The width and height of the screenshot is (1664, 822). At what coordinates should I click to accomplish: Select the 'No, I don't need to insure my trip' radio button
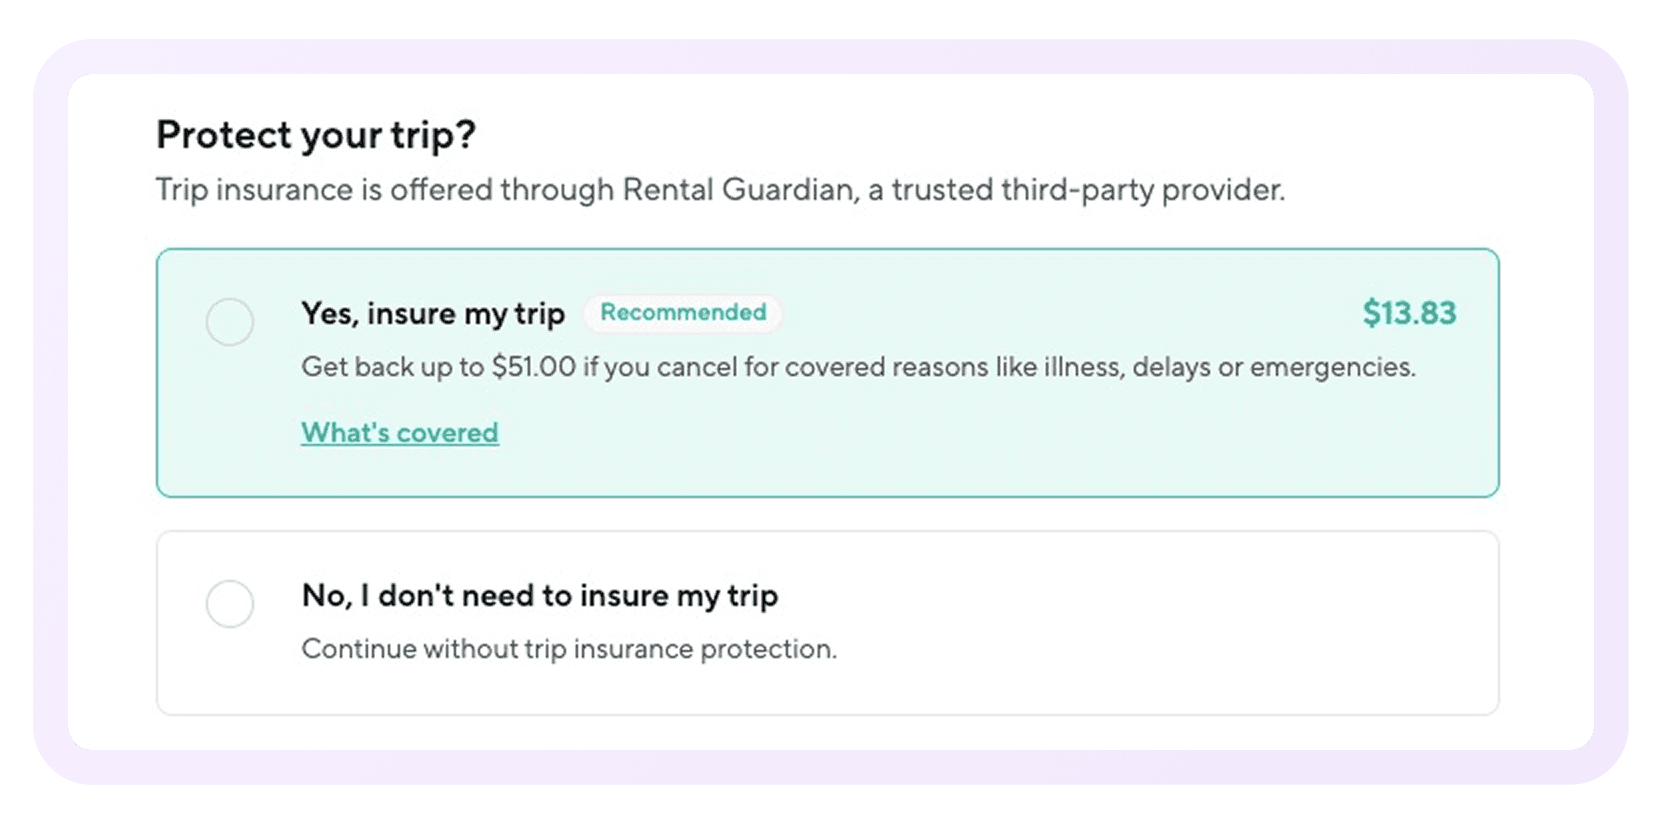[230, 604]
